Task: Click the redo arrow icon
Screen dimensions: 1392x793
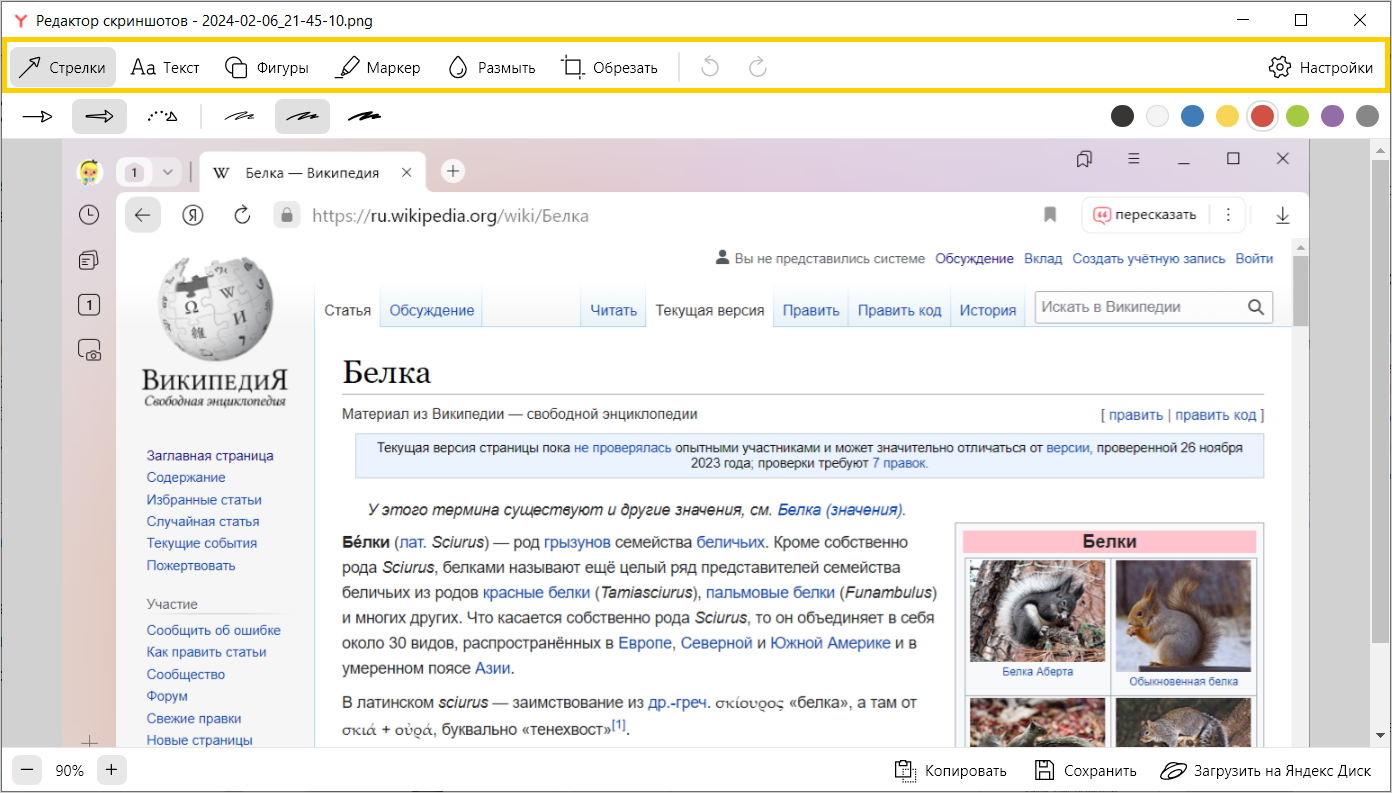Action: (758, 68)
